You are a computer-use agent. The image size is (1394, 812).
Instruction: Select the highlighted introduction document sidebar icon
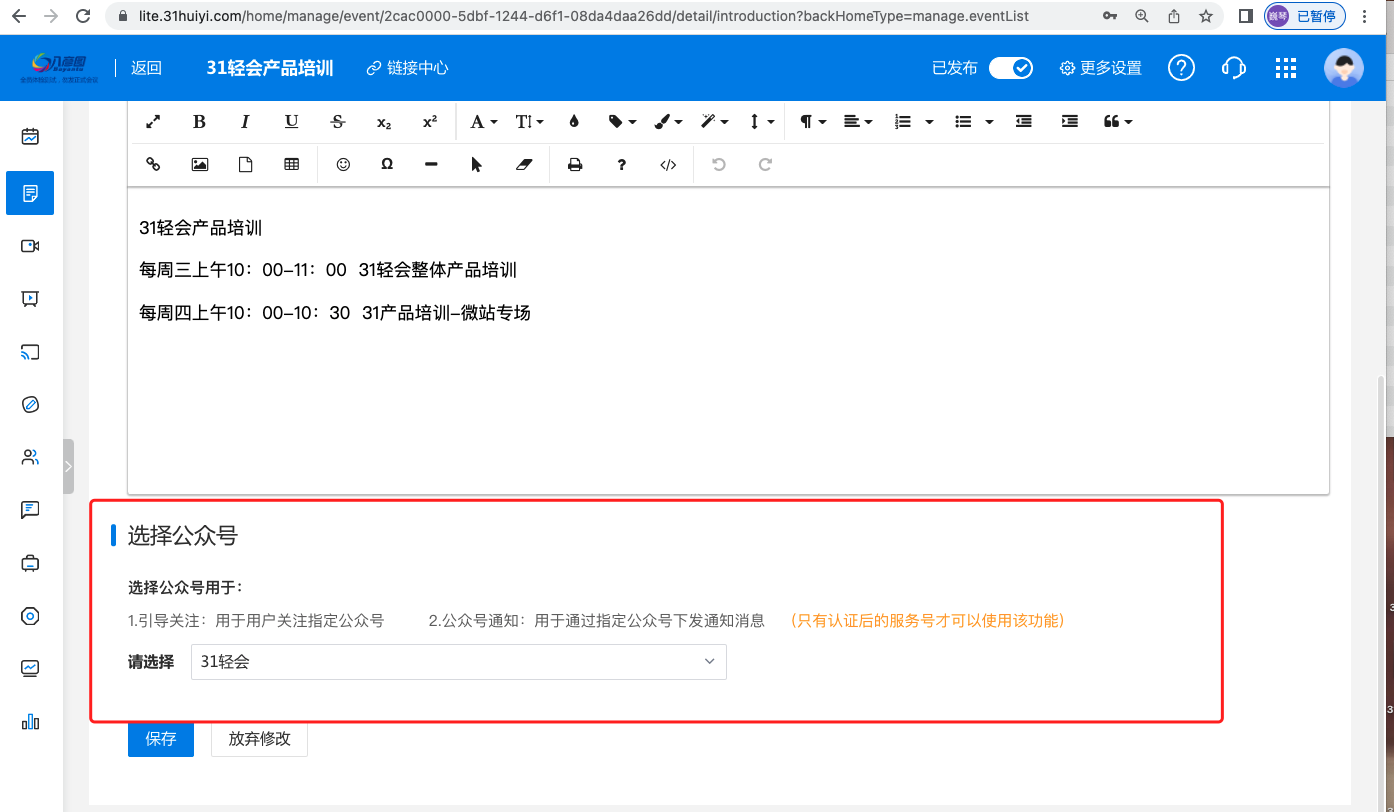[30, 192]
